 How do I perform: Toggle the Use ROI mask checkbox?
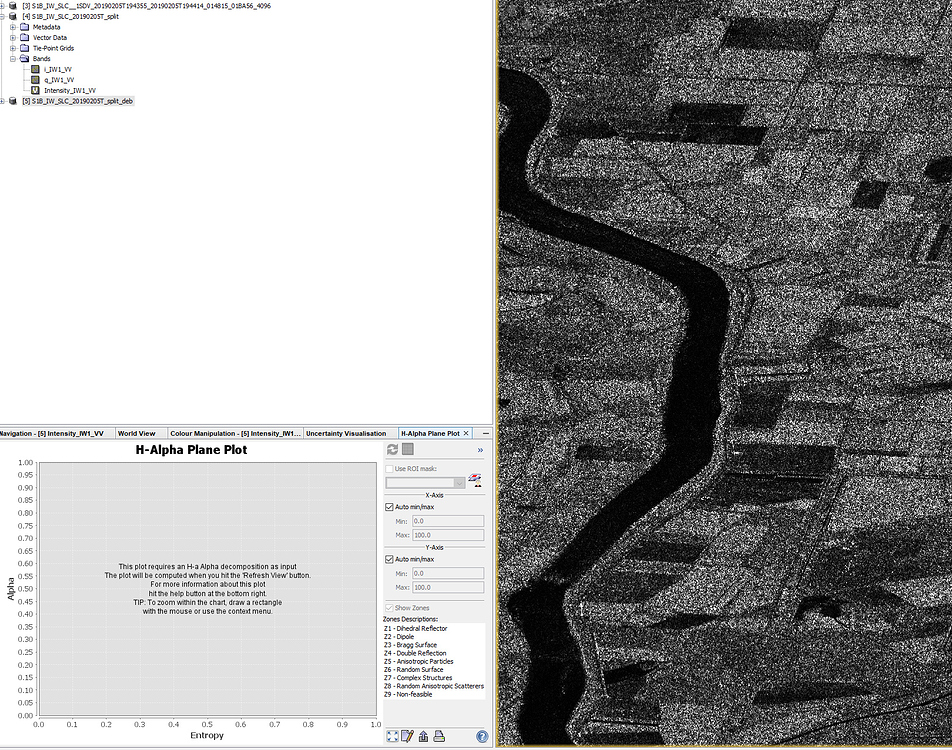[390, 468]
